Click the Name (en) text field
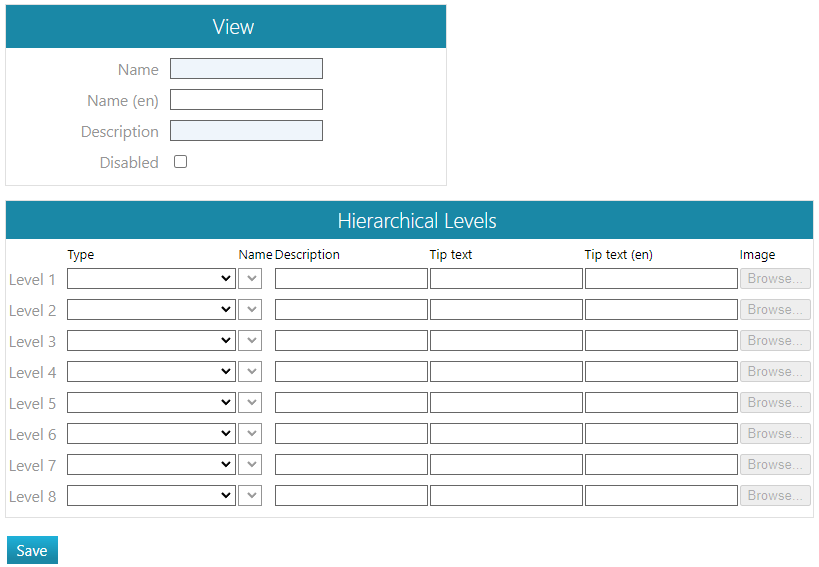The image size is (819, 567). (246, 100)
